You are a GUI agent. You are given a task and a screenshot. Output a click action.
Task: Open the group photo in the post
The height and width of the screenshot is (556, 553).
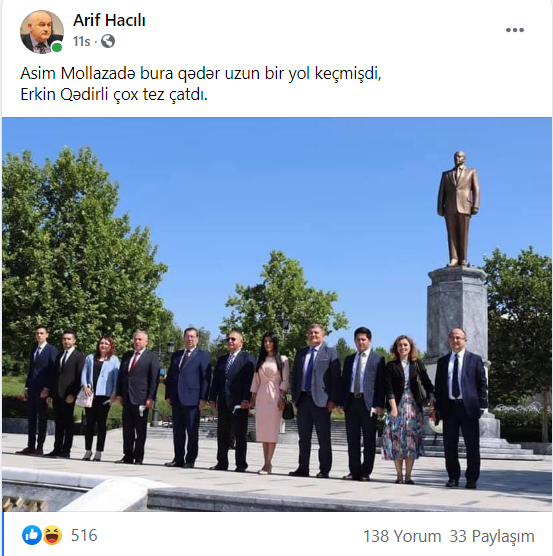(277, 314)
